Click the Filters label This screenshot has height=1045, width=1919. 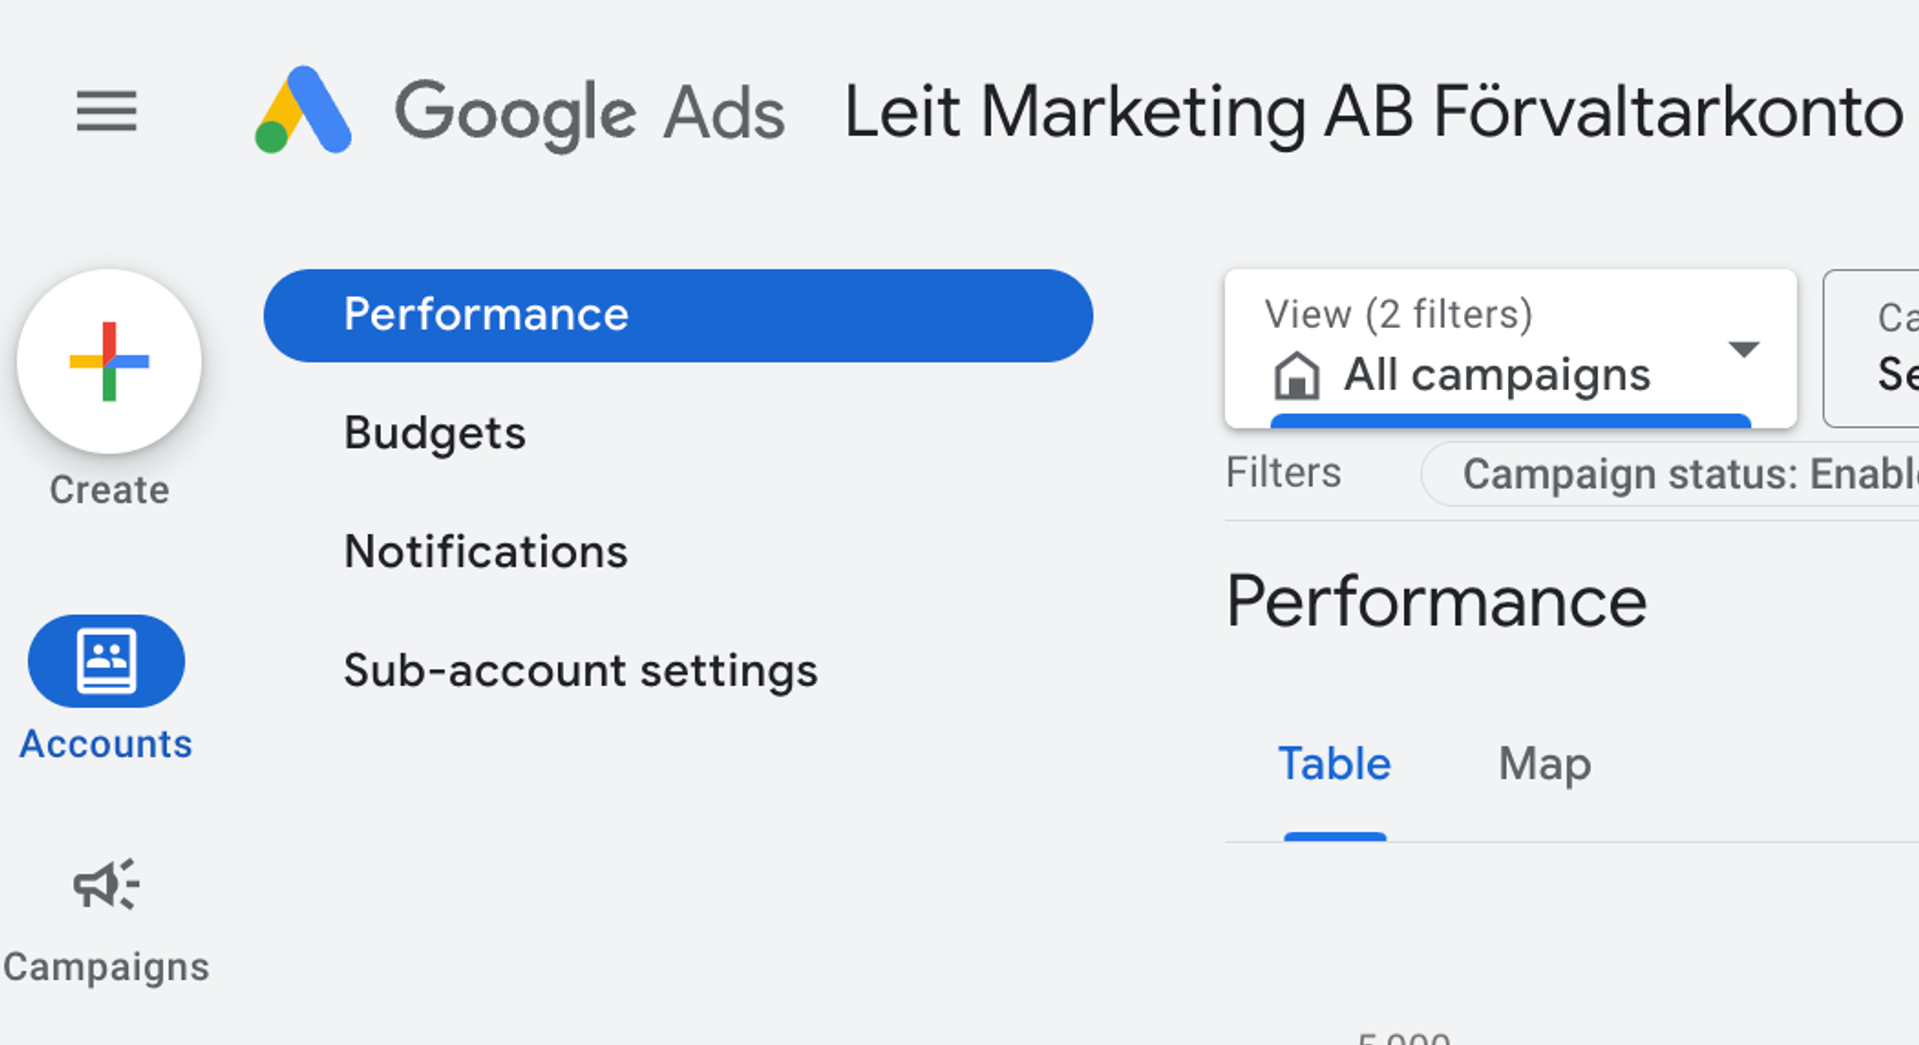click(x=1283, y=473)
